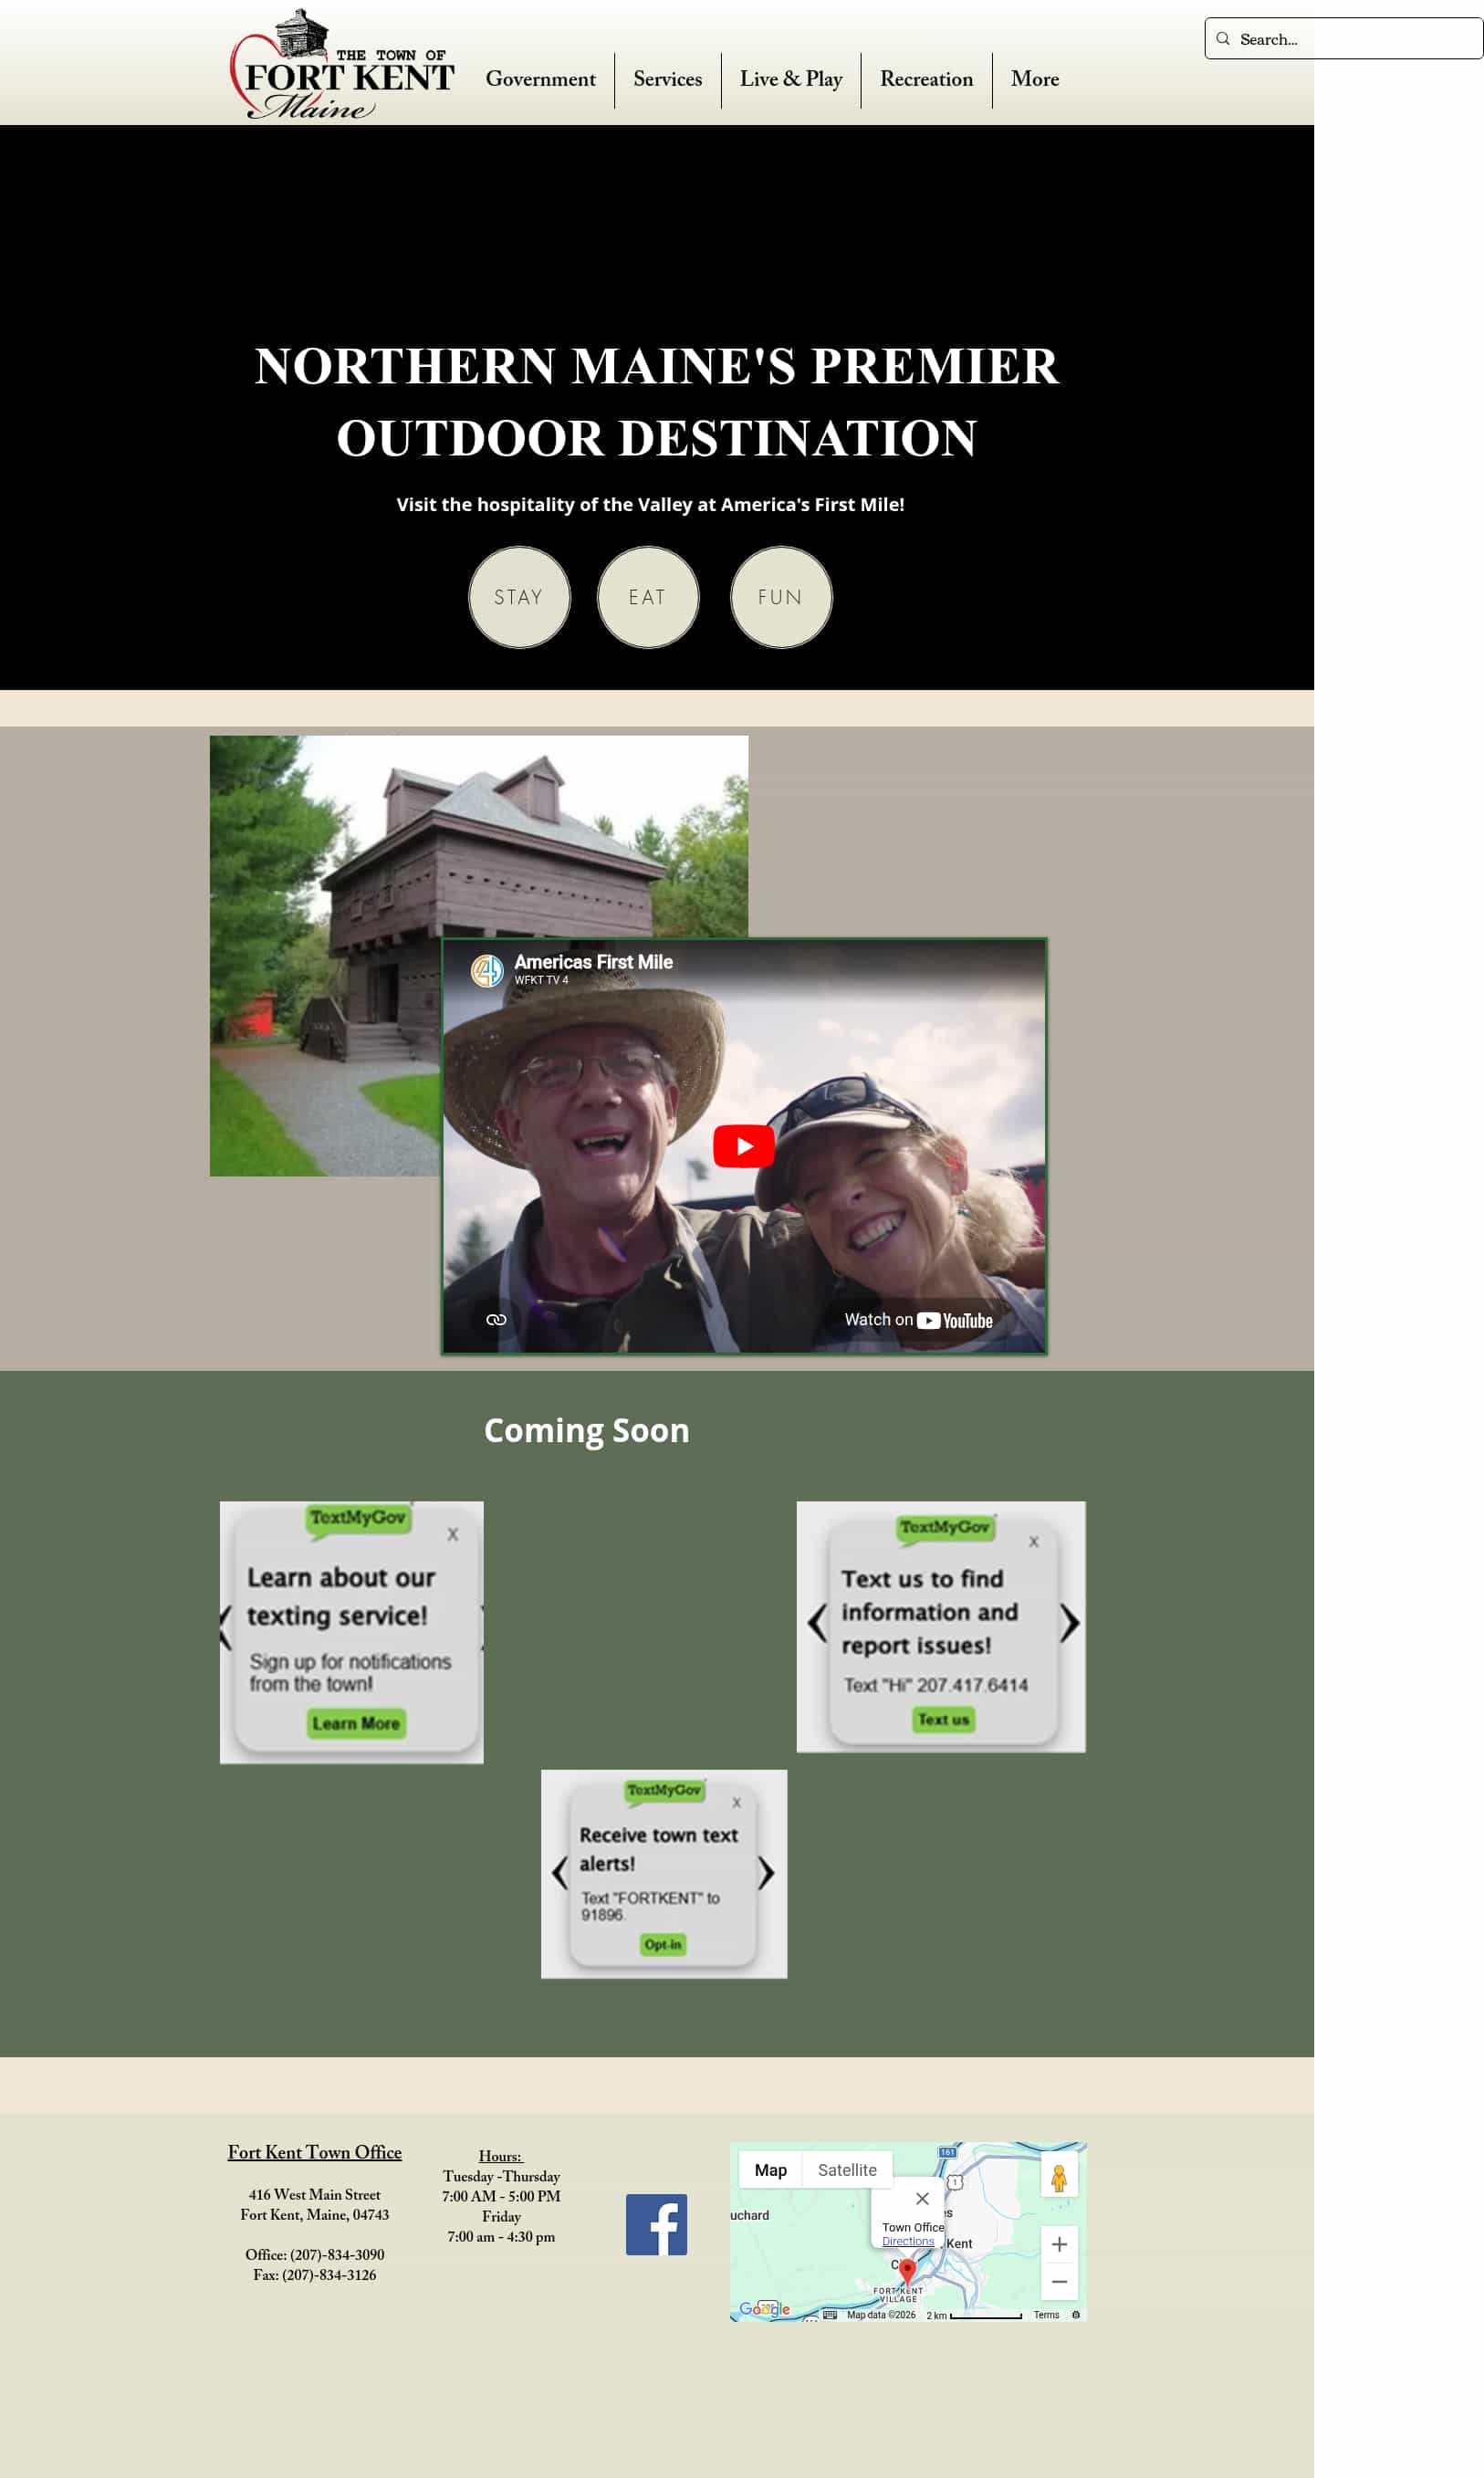Select the EAT circle button
Viewport: 1484px width, 2478px height.
(648, 597)
